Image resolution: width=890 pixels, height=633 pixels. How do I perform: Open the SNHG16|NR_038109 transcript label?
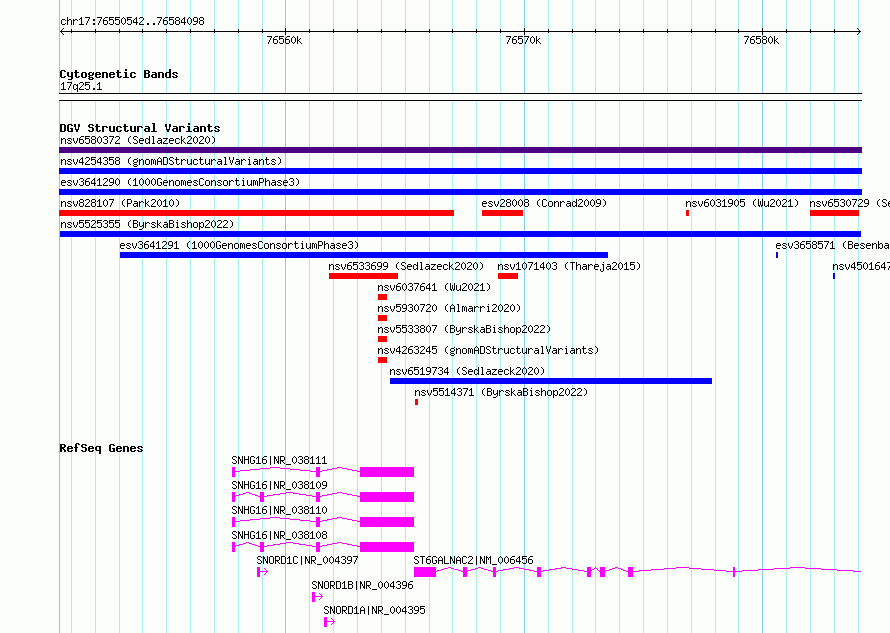coord(279,485)
